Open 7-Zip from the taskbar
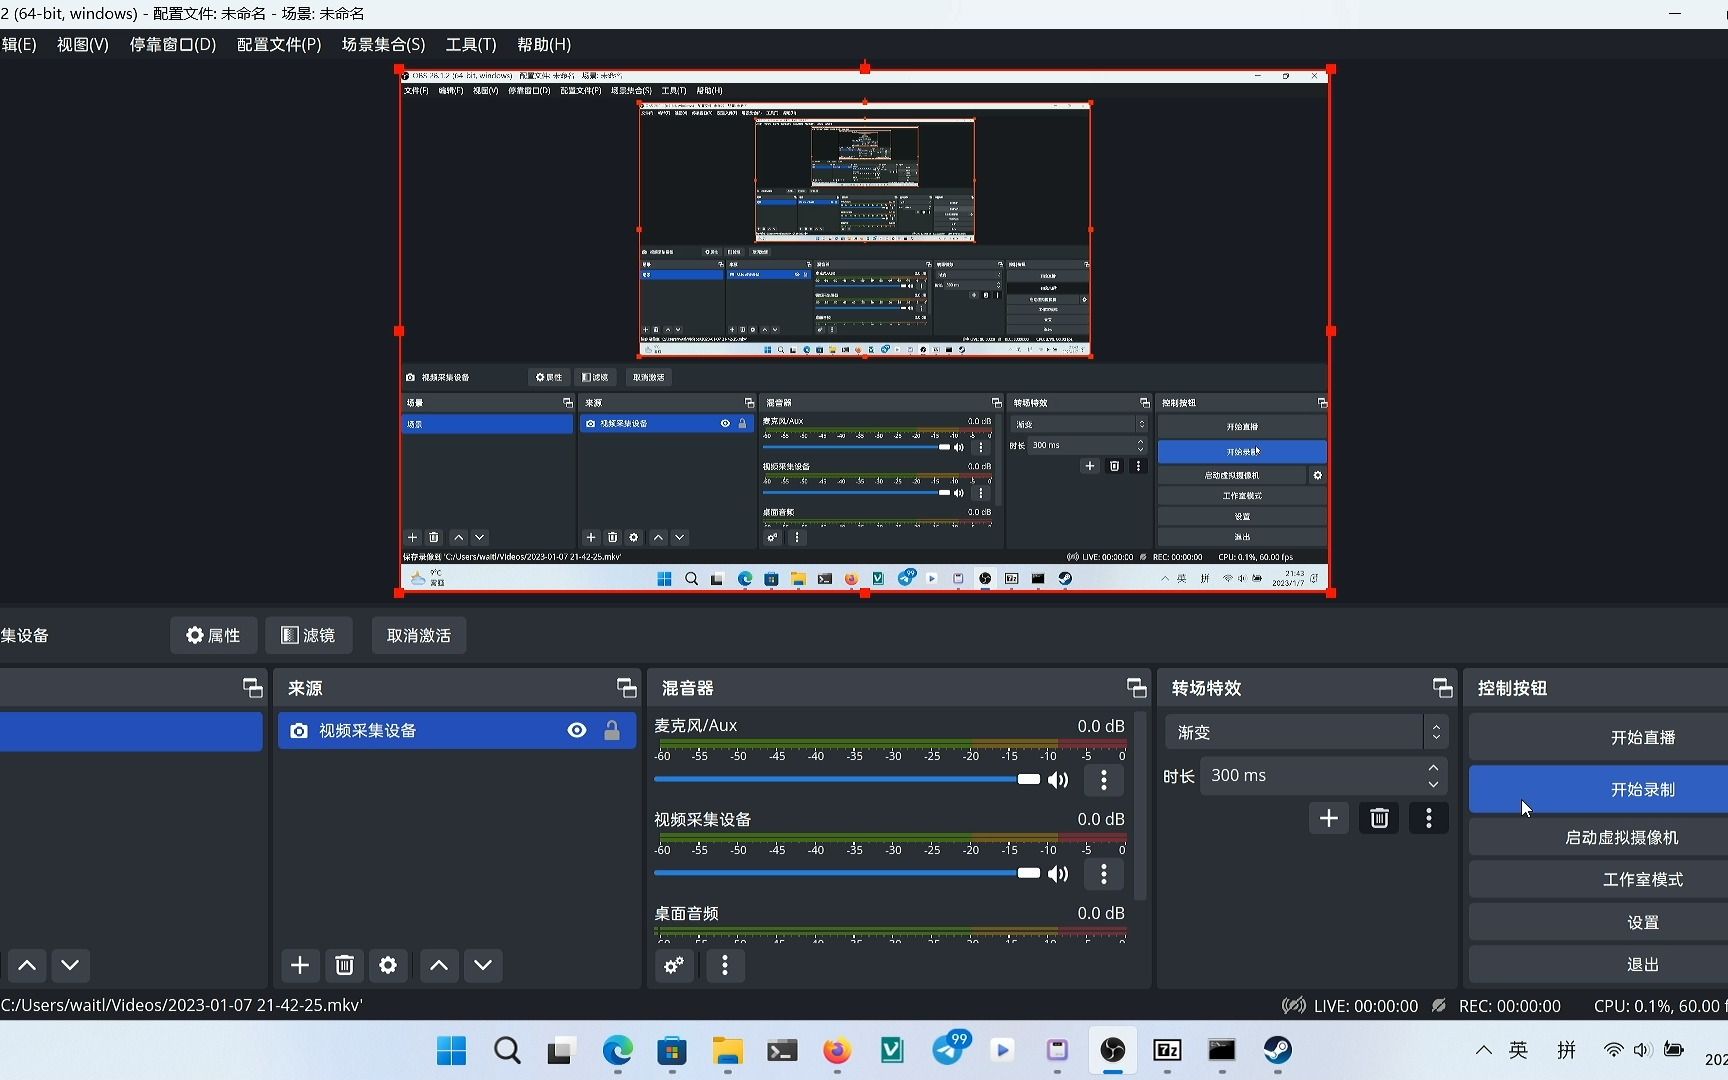Screen dimensions: 1728x1080 click(x=1167, y=1050)
